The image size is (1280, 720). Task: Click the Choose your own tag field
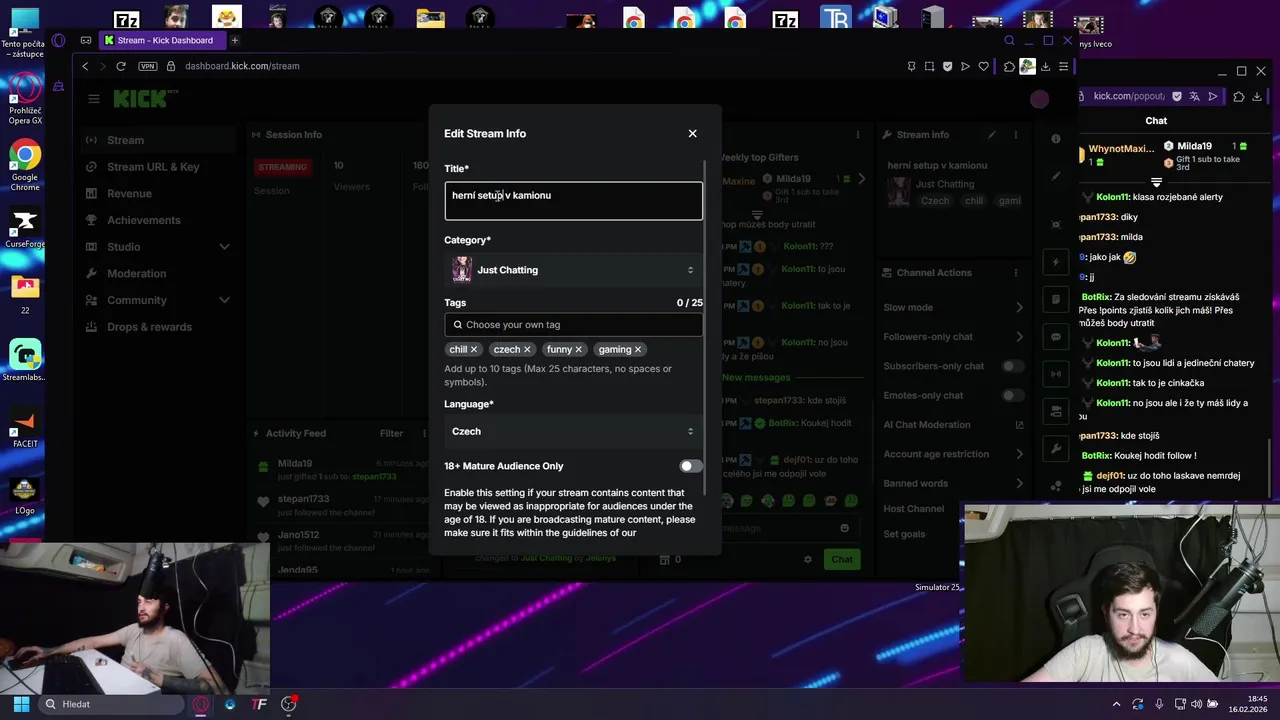click(x=573, y=324)
